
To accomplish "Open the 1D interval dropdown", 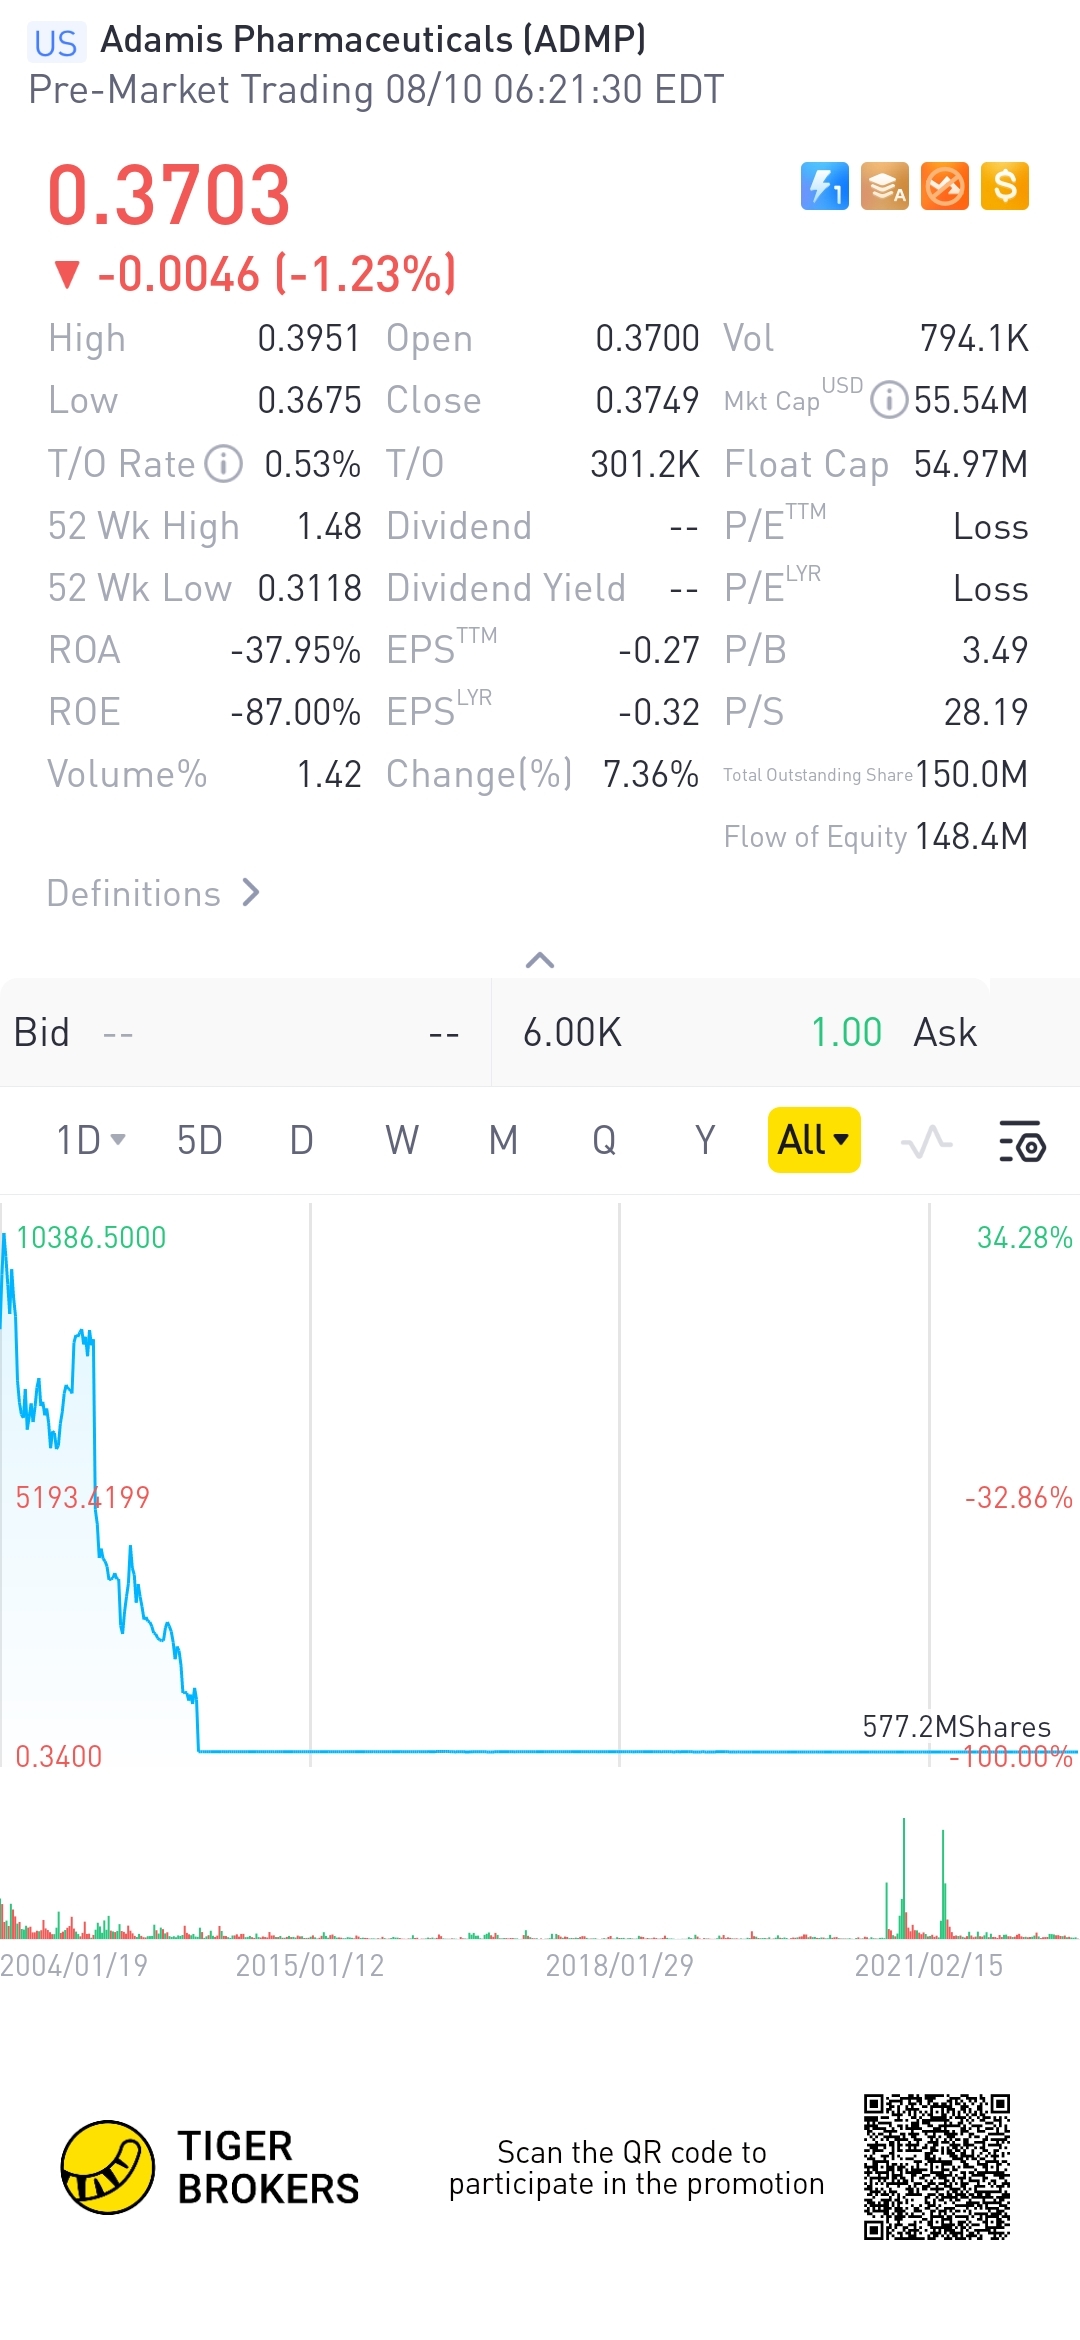I will pyautogui.click(x=90, y=1140).
